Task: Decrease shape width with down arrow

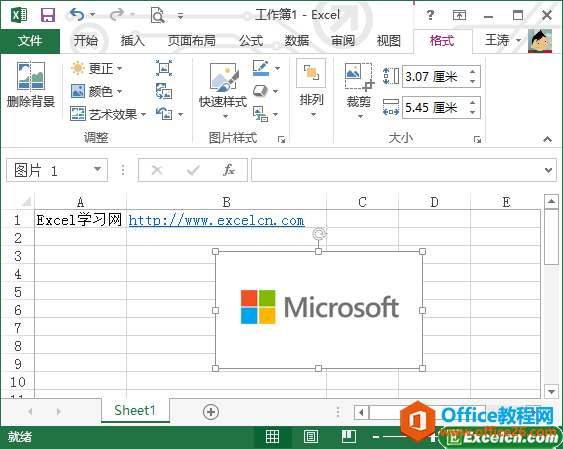Action: (x=473, y=112)
